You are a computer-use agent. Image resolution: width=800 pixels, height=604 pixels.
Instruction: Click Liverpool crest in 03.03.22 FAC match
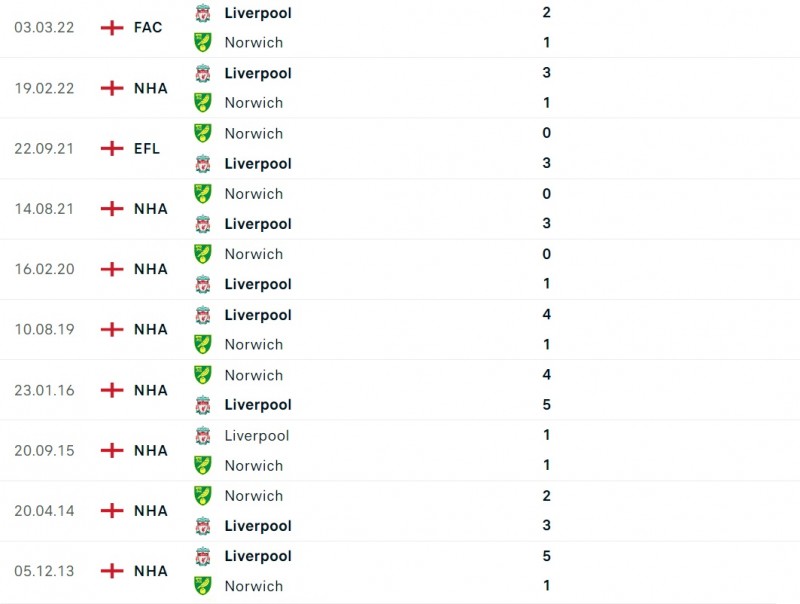point(203,13)
